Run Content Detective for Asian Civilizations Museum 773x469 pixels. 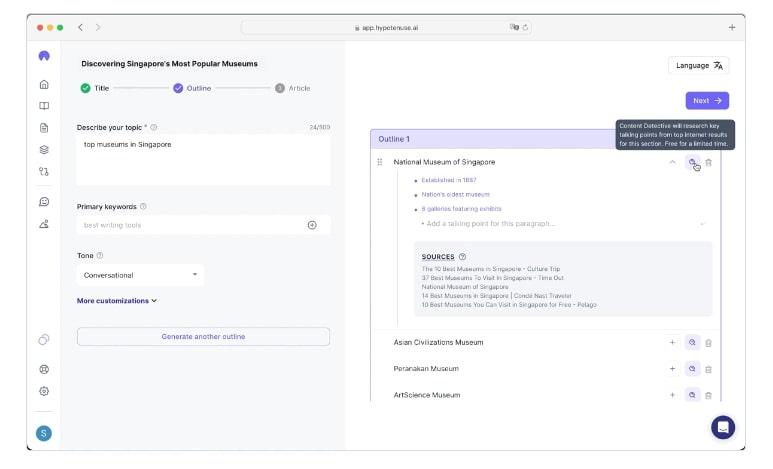pyautogui.click(x=691, y=342)
